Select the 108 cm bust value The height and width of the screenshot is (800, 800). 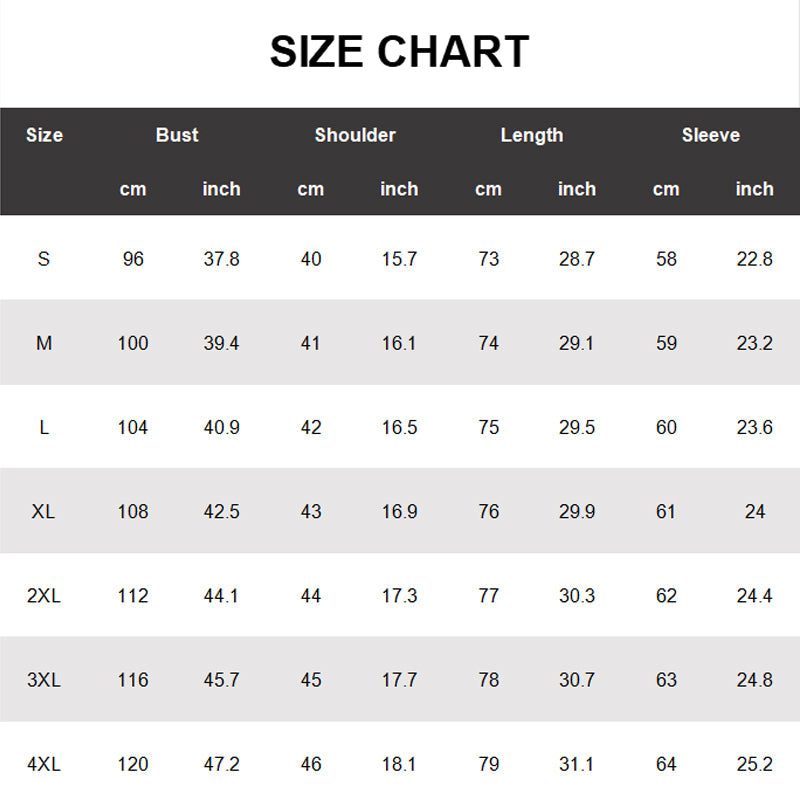tap(133, 511)
